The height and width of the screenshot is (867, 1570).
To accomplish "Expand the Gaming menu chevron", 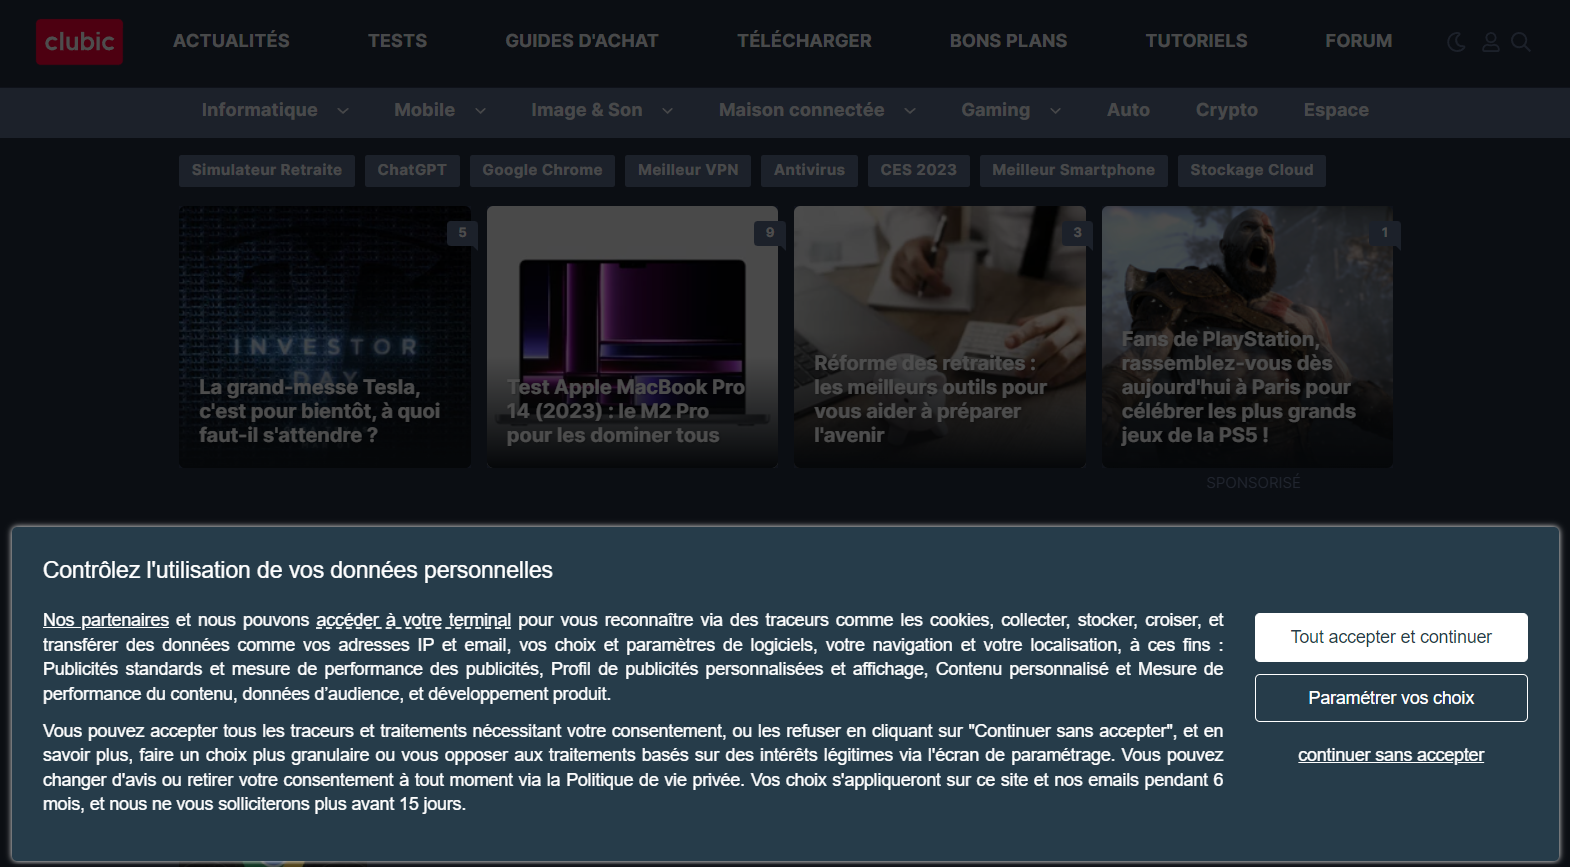I will point(1055,111).
